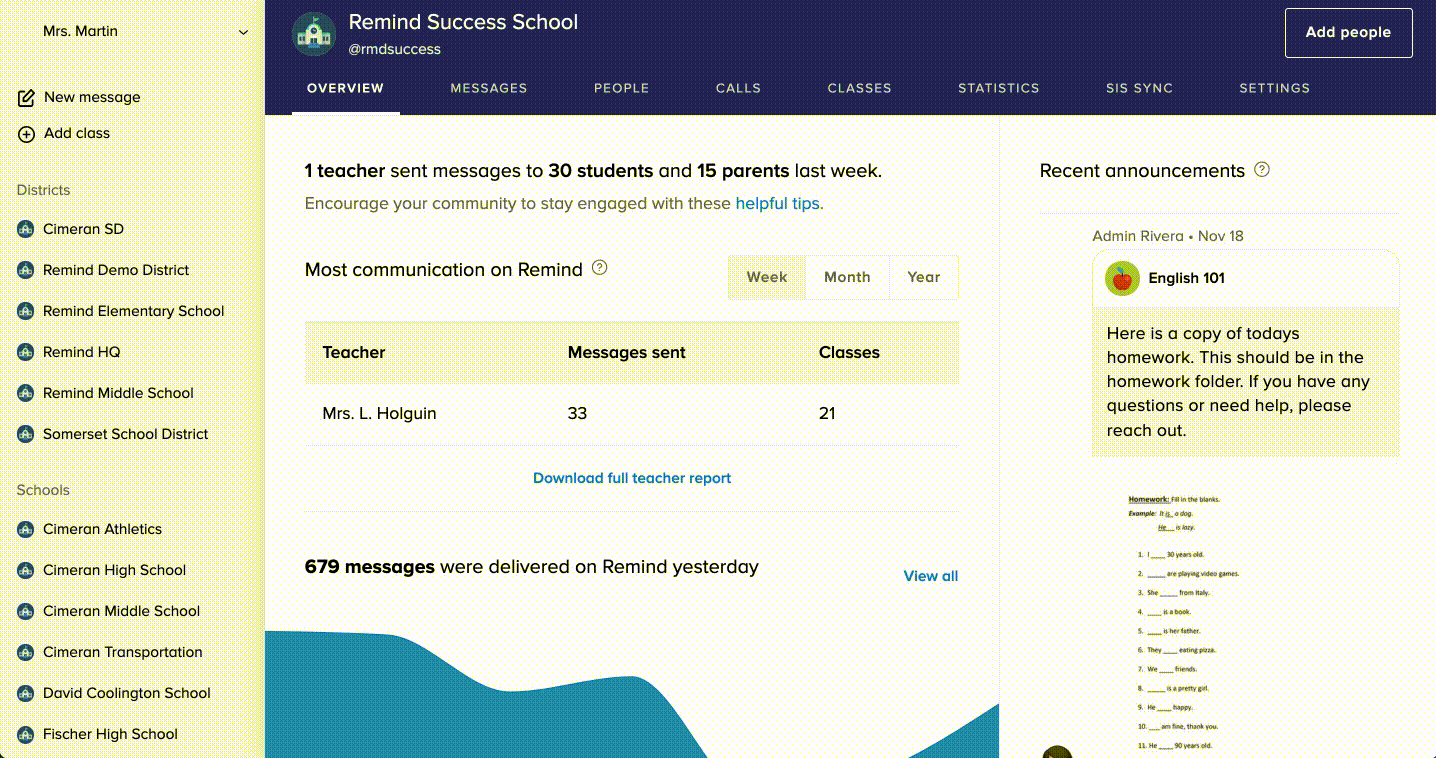Click help icon beside Most communication on Remind

pos(600,268)
